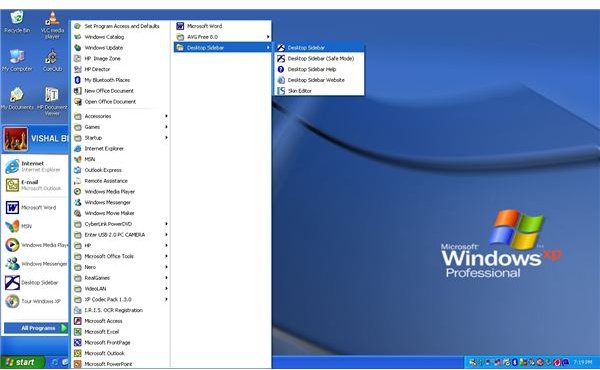Open I.R.I.S. OCR Registration
Viewport: 600px width, 370px height.
[121, 310]
